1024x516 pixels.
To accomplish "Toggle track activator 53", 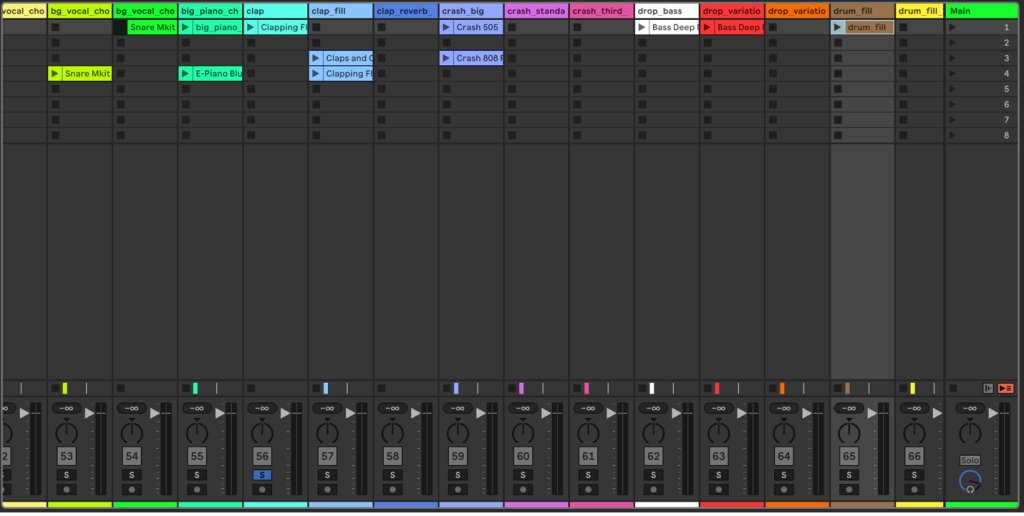I will click(67, 456).
